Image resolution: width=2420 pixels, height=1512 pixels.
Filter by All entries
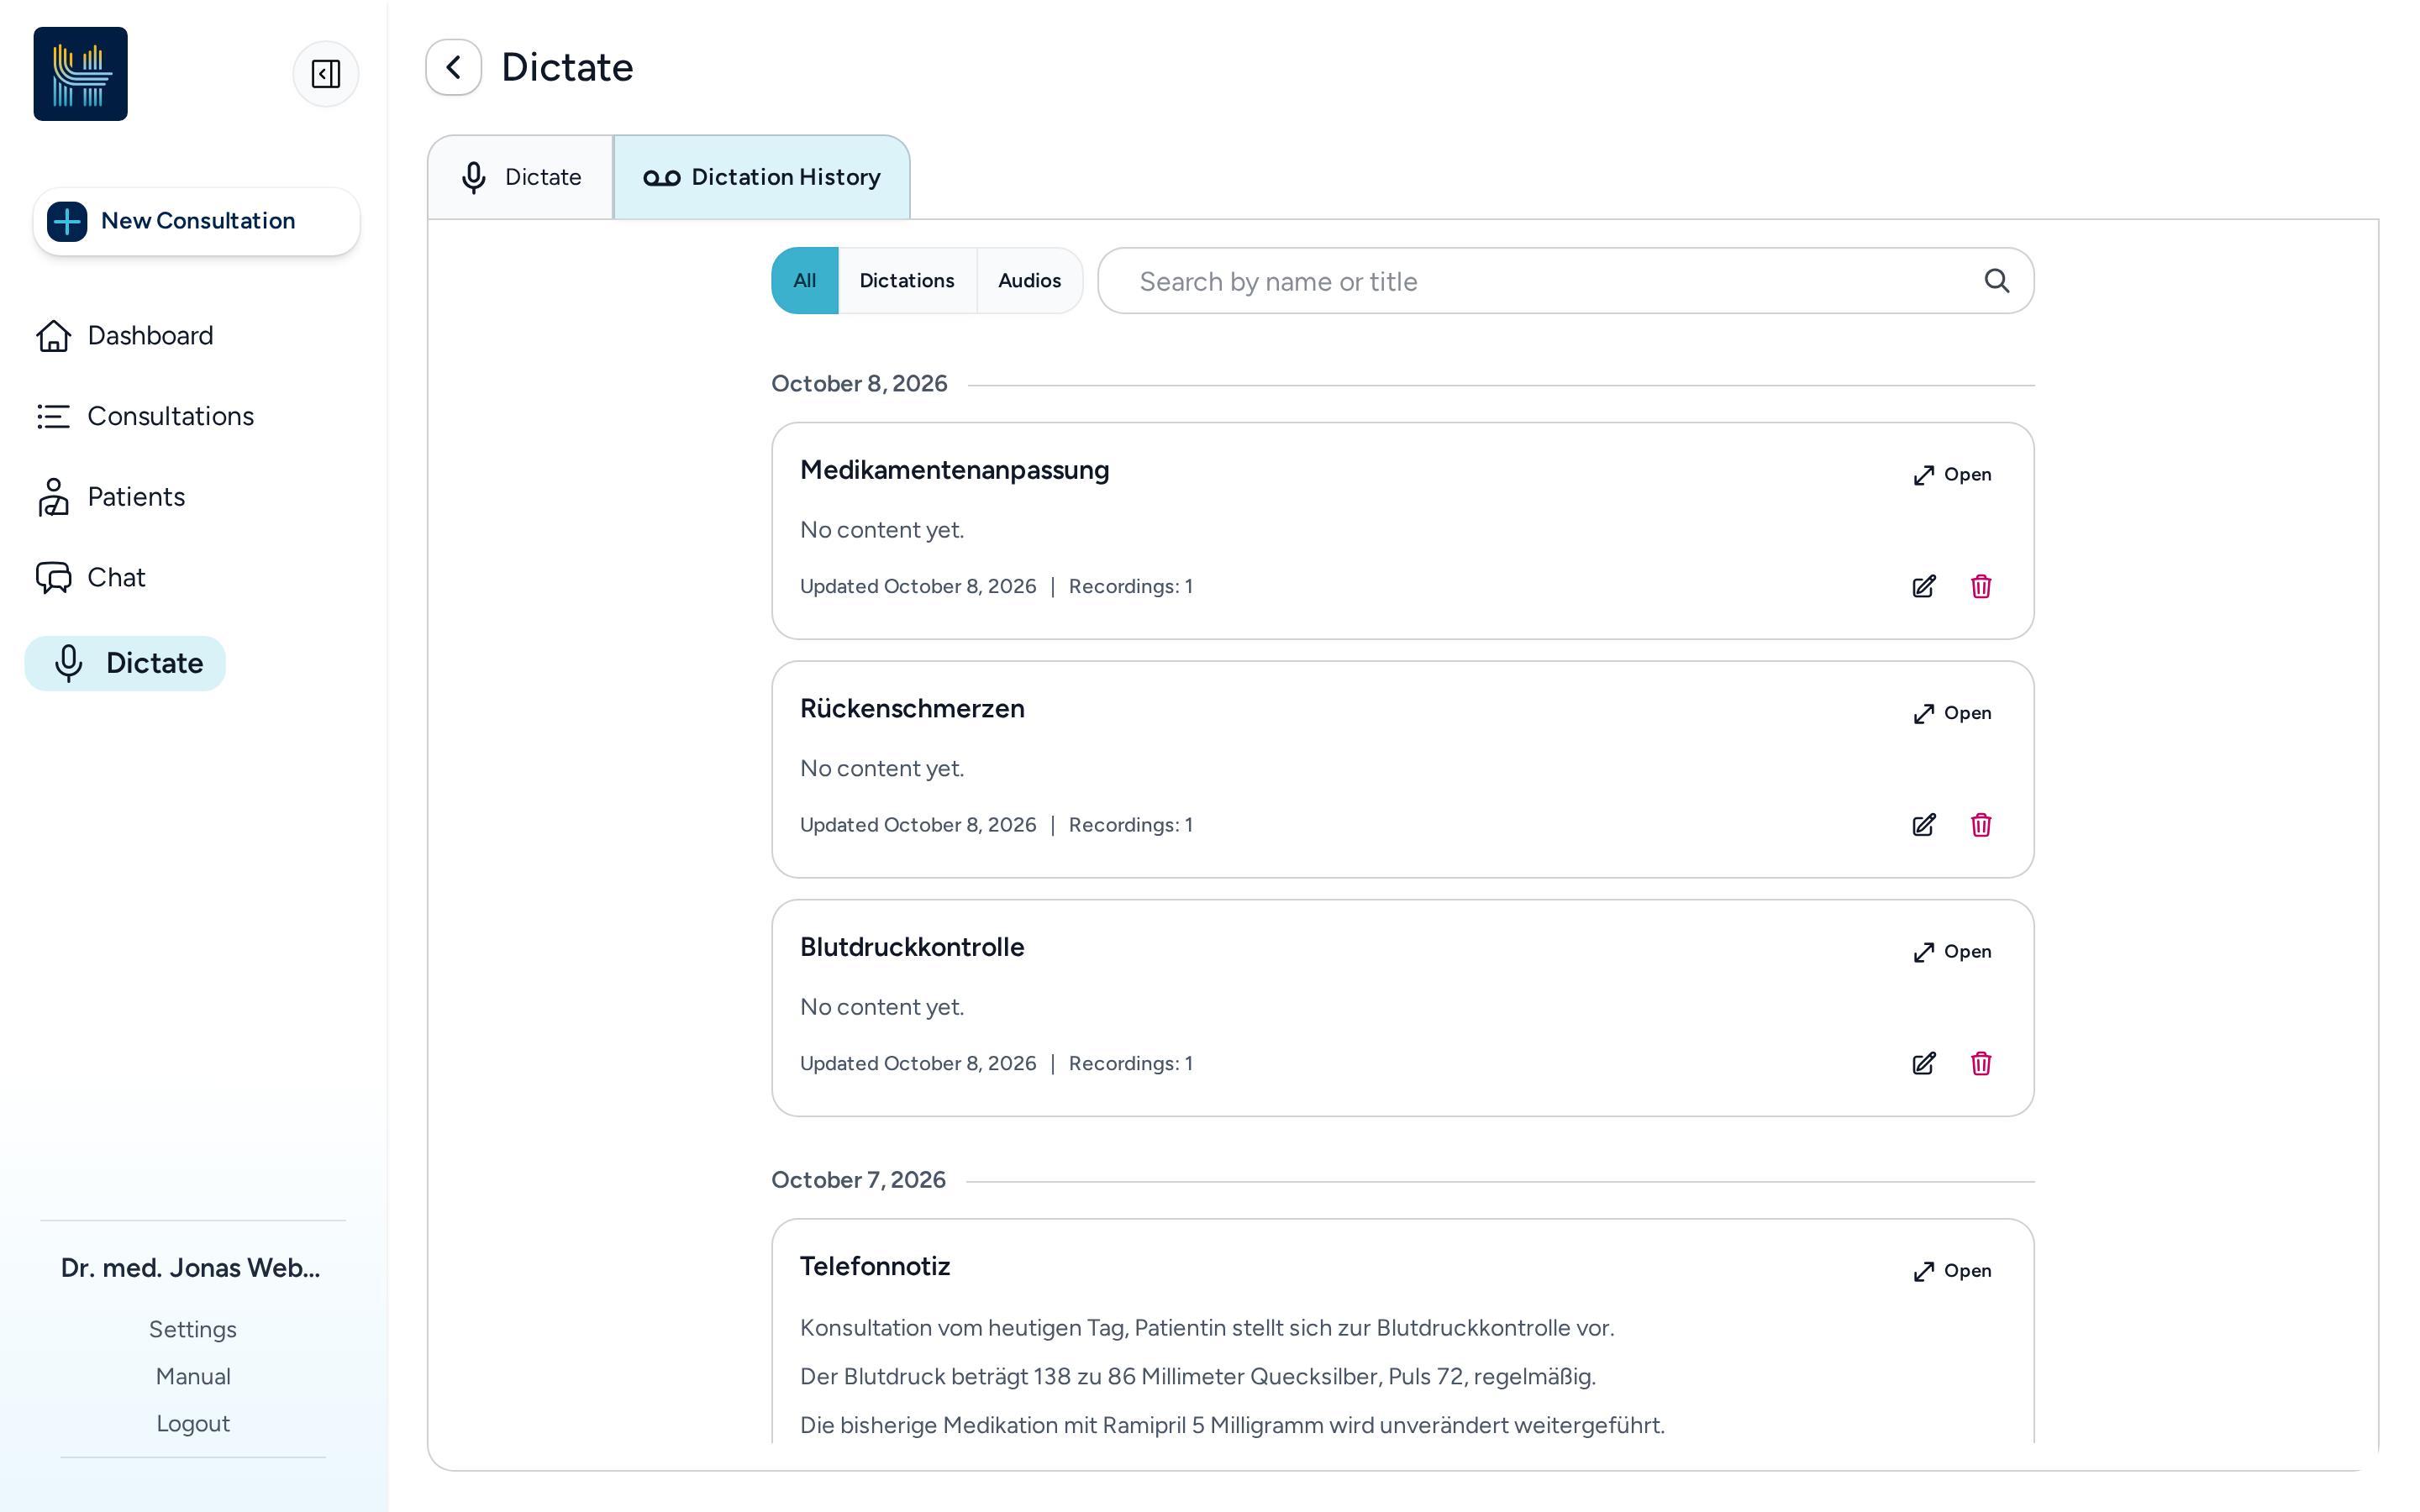coord(805,281)
